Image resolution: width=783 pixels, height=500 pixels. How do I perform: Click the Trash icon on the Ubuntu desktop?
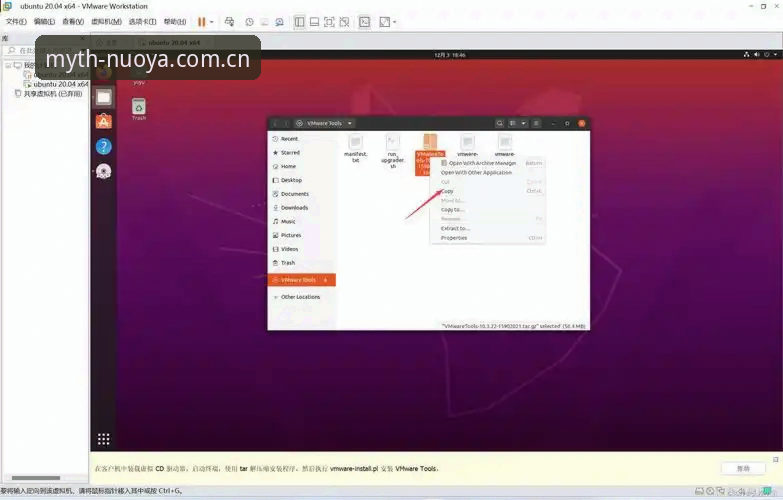click(x=139, y=109)
